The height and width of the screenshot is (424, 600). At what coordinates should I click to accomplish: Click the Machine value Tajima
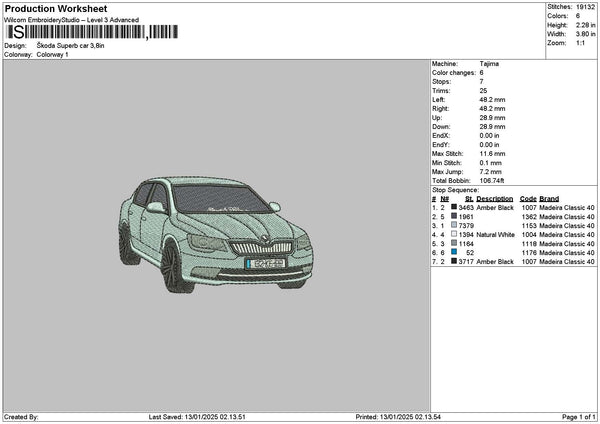(x=489, y=64)
